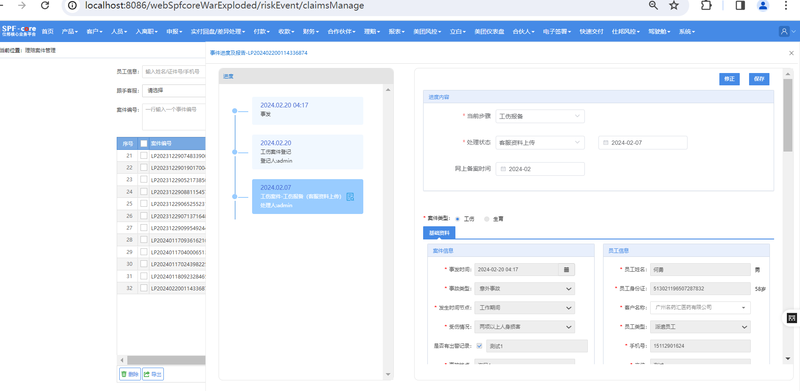Expand the 产品 menu in navbar
The width and height of the screenshot is (800, 391).
(x=69, y=31)
